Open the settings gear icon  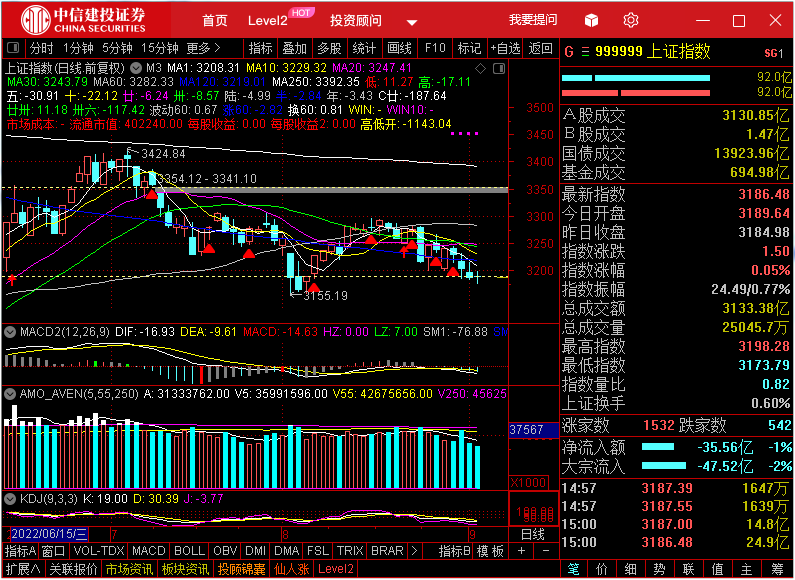(630, 20)
